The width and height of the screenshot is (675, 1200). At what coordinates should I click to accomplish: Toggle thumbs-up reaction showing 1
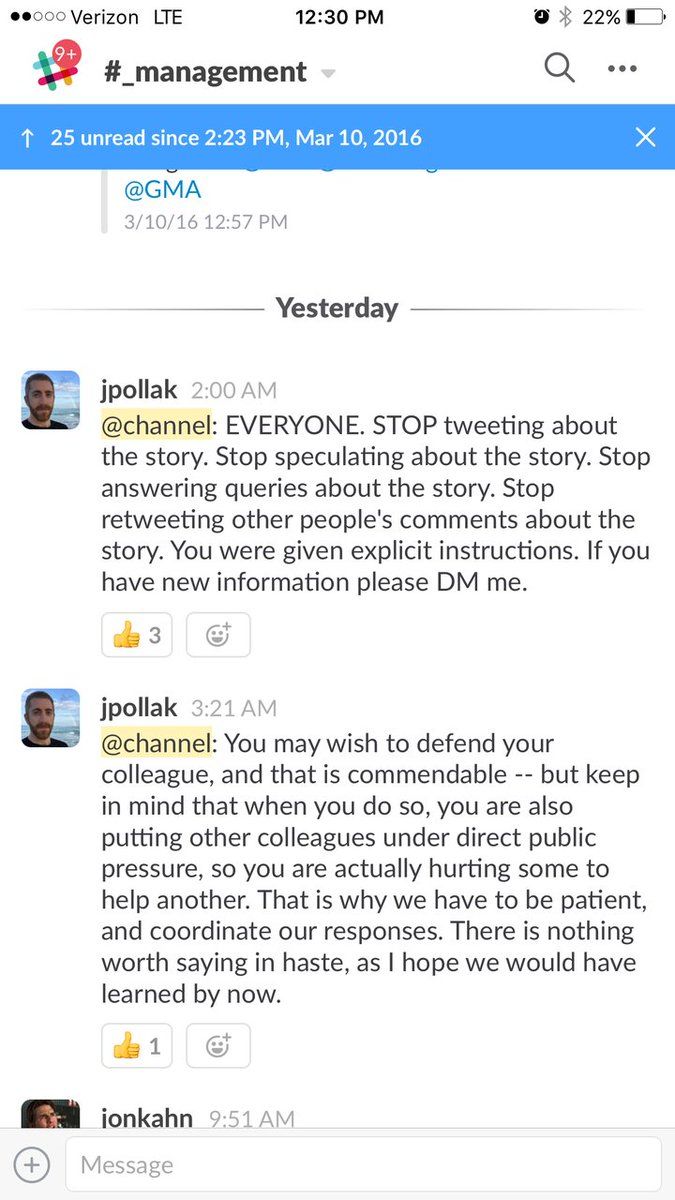tap(136, 1046)
